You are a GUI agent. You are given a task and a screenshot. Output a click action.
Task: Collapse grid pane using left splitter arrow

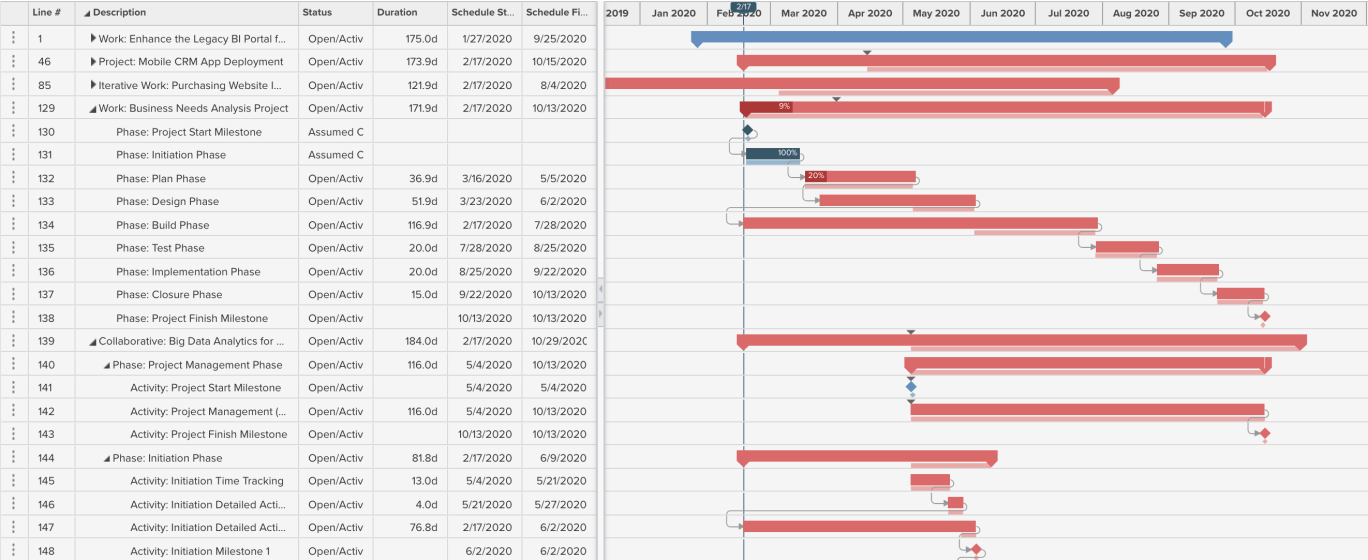[x=601, y=289]
